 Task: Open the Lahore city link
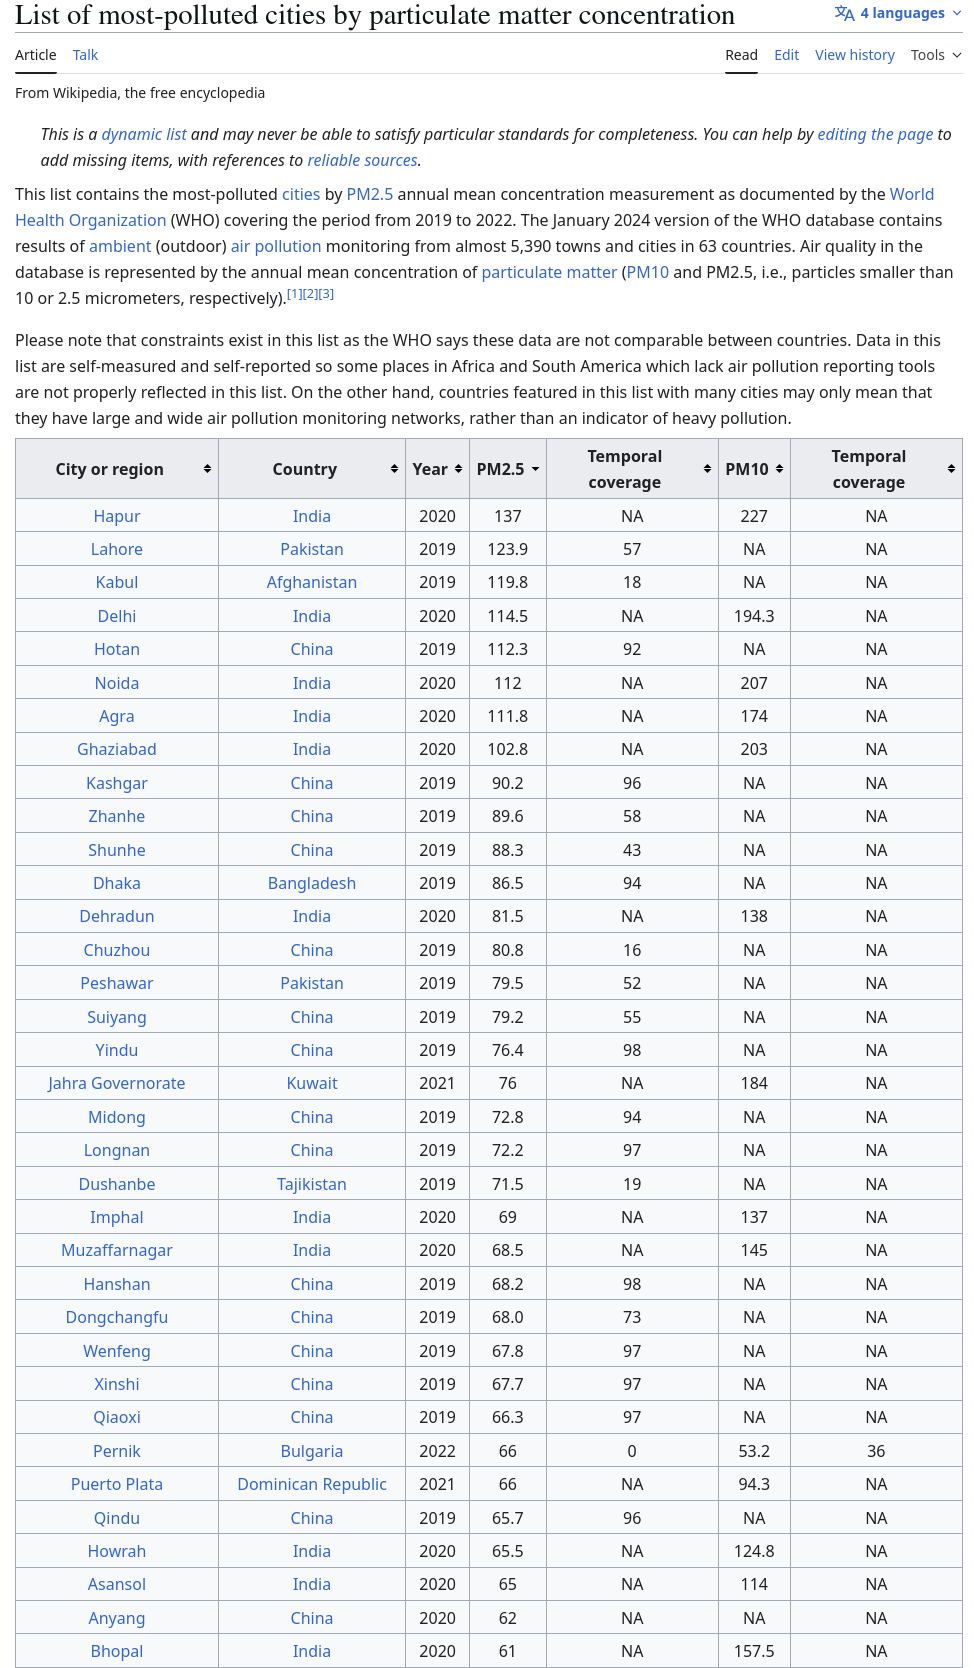(117, 549)
